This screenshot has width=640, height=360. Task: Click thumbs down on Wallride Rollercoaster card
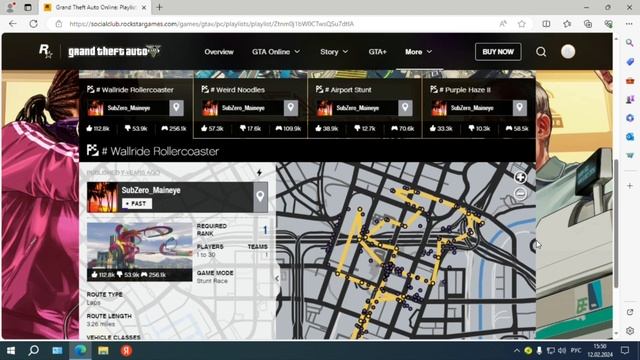pos(128,128)
